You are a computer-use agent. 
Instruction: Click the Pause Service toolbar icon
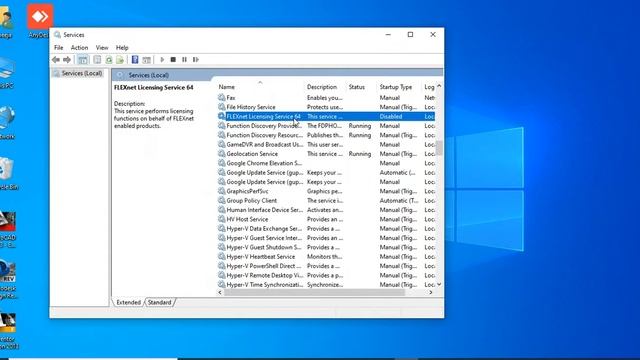[x=184, y=60]
